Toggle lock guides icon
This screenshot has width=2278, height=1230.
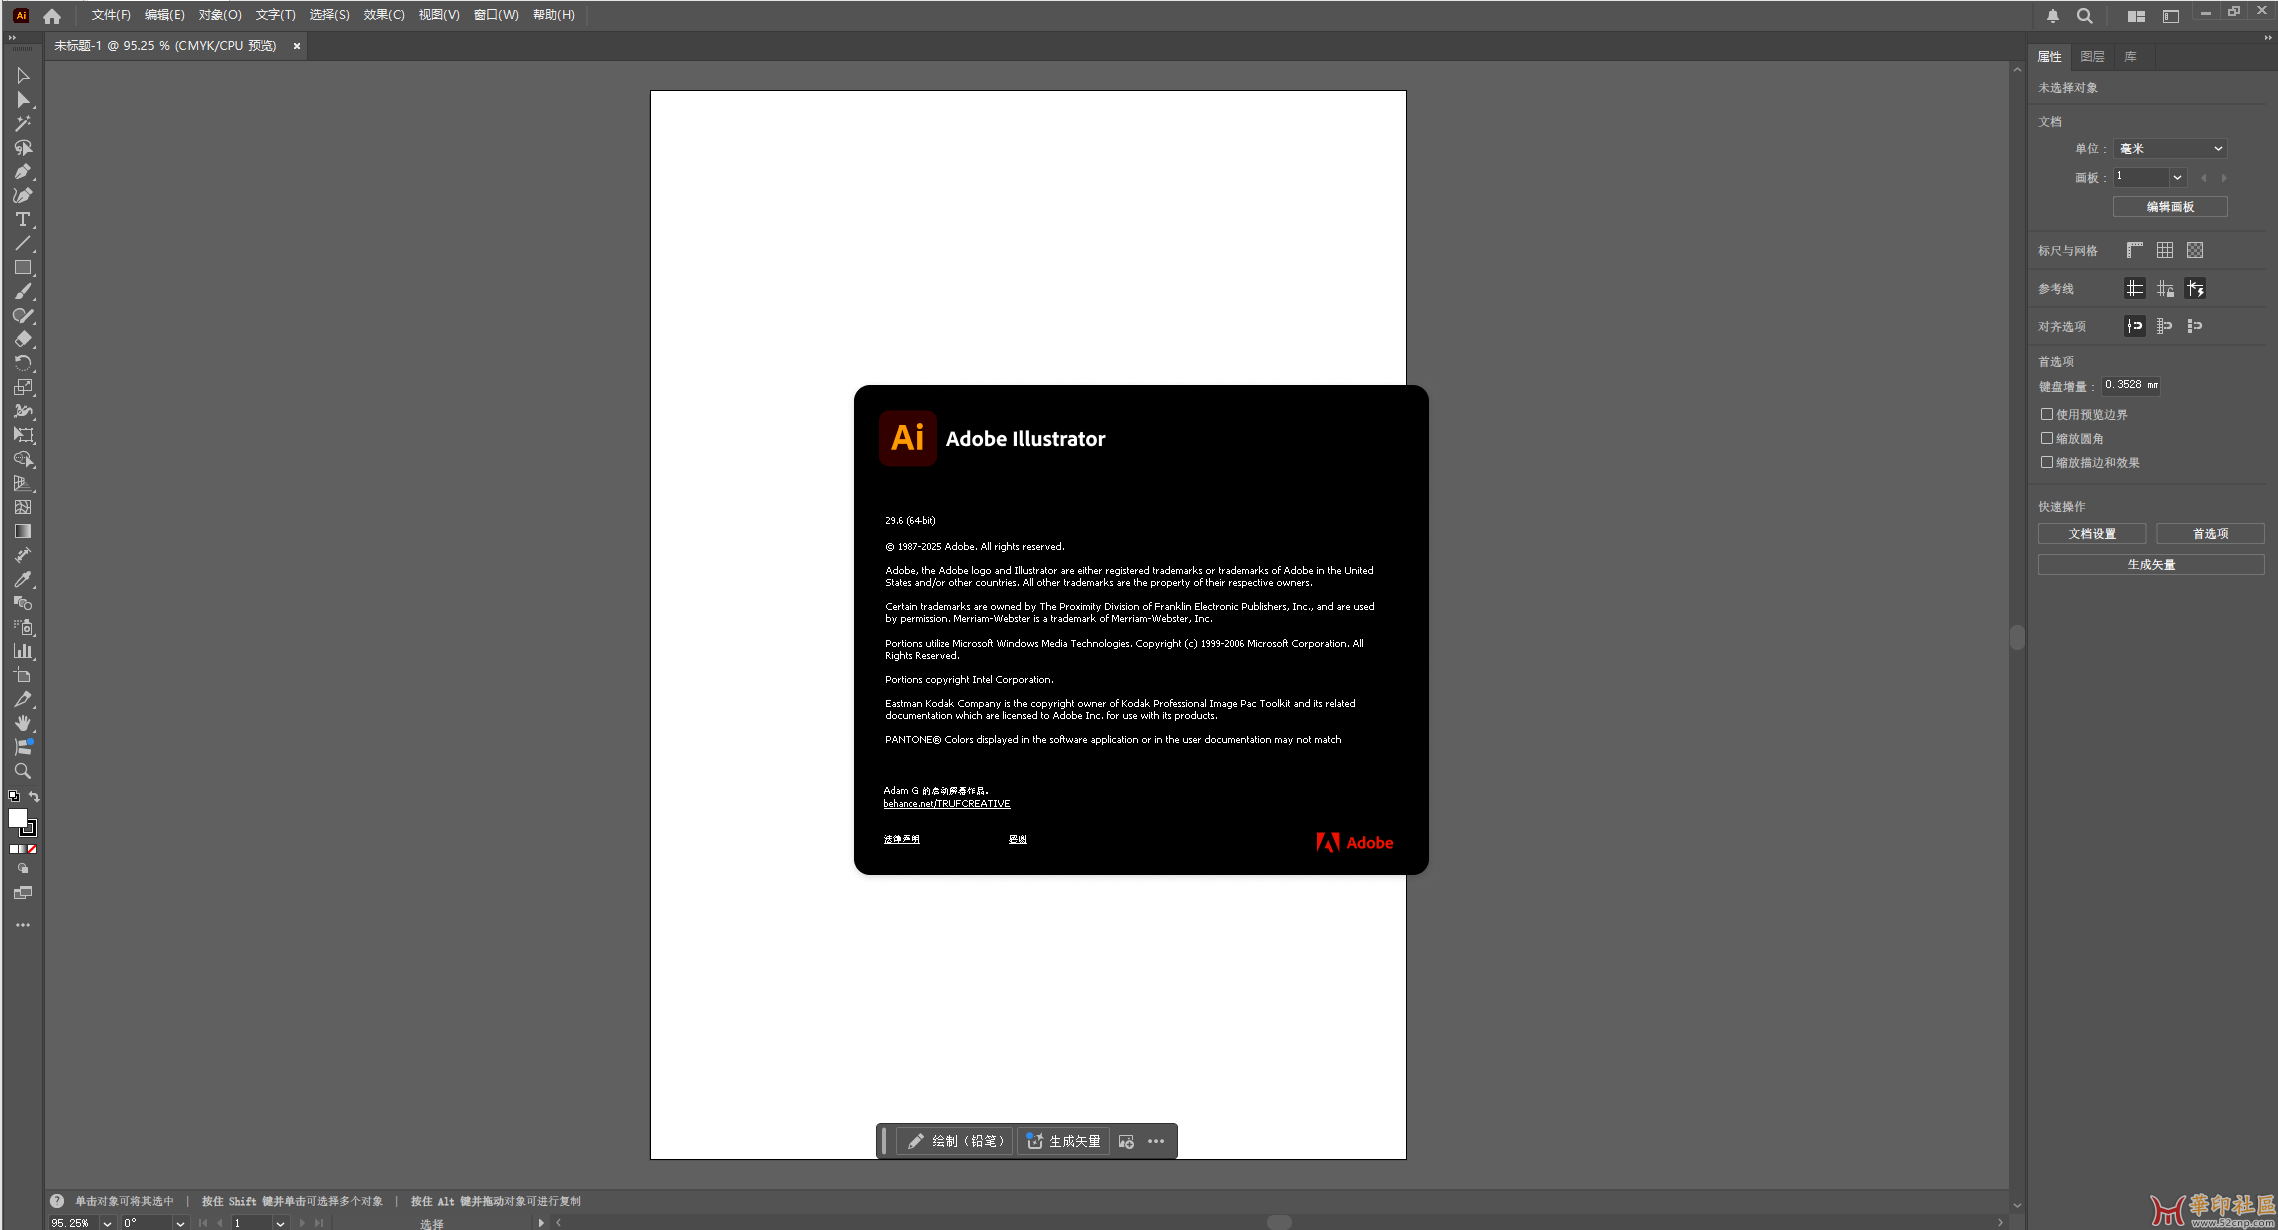(x=2165, y=288)
